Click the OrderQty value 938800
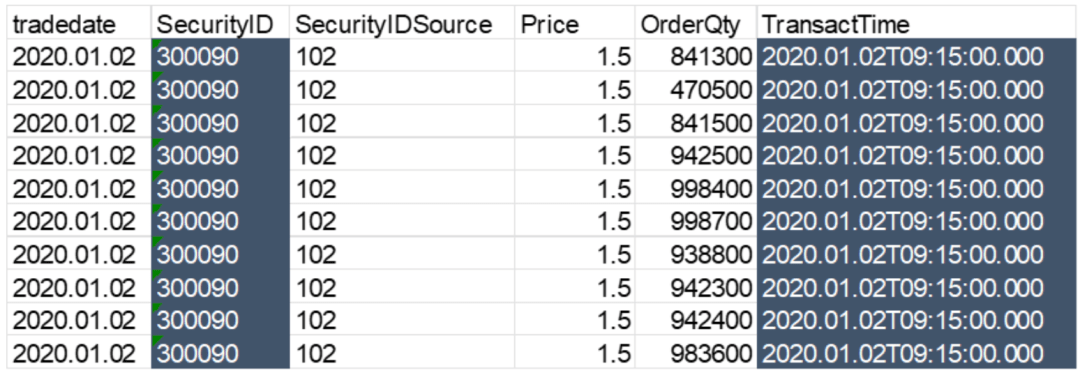 point(696,254)
